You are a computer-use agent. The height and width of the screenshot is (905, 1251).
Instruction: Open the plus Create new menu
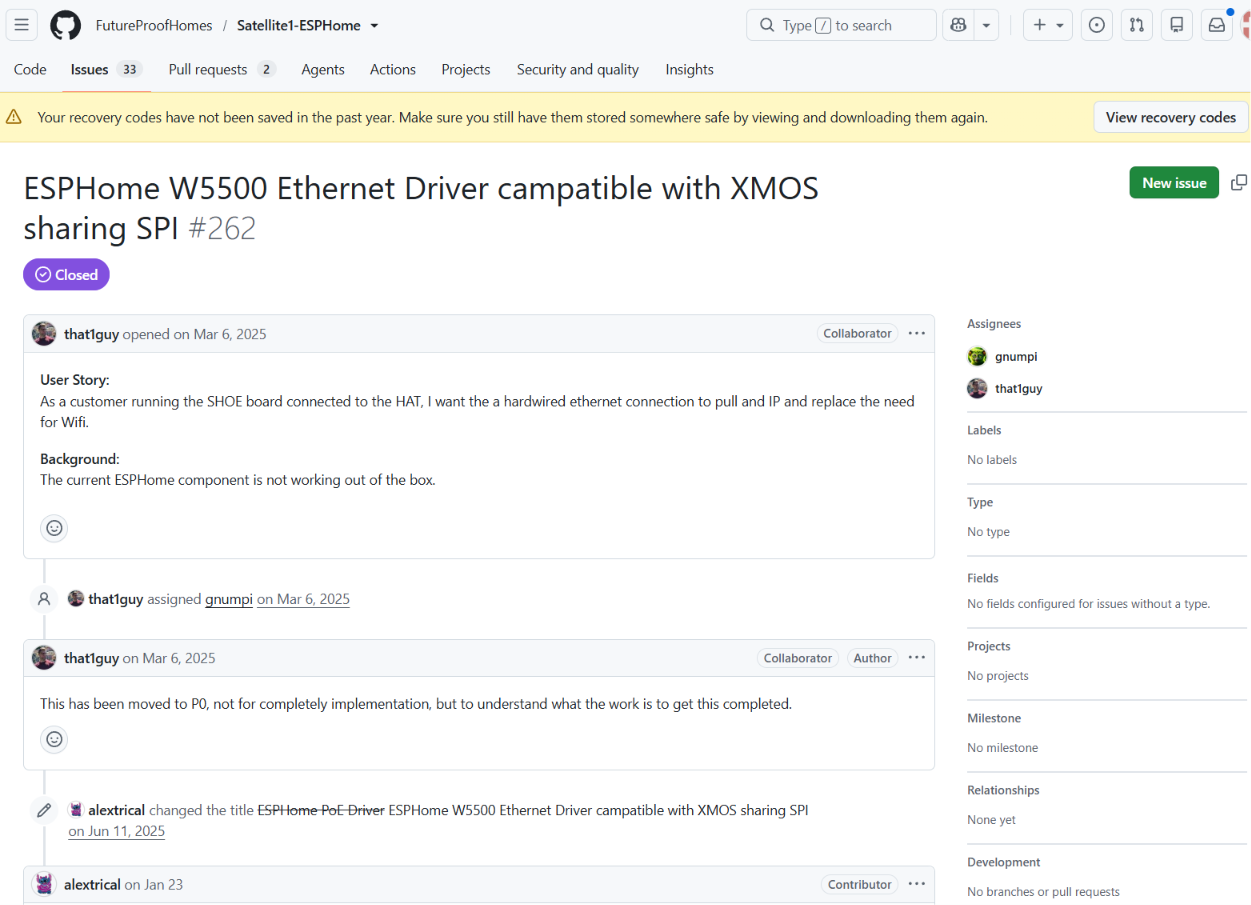tap(1048, 25)
